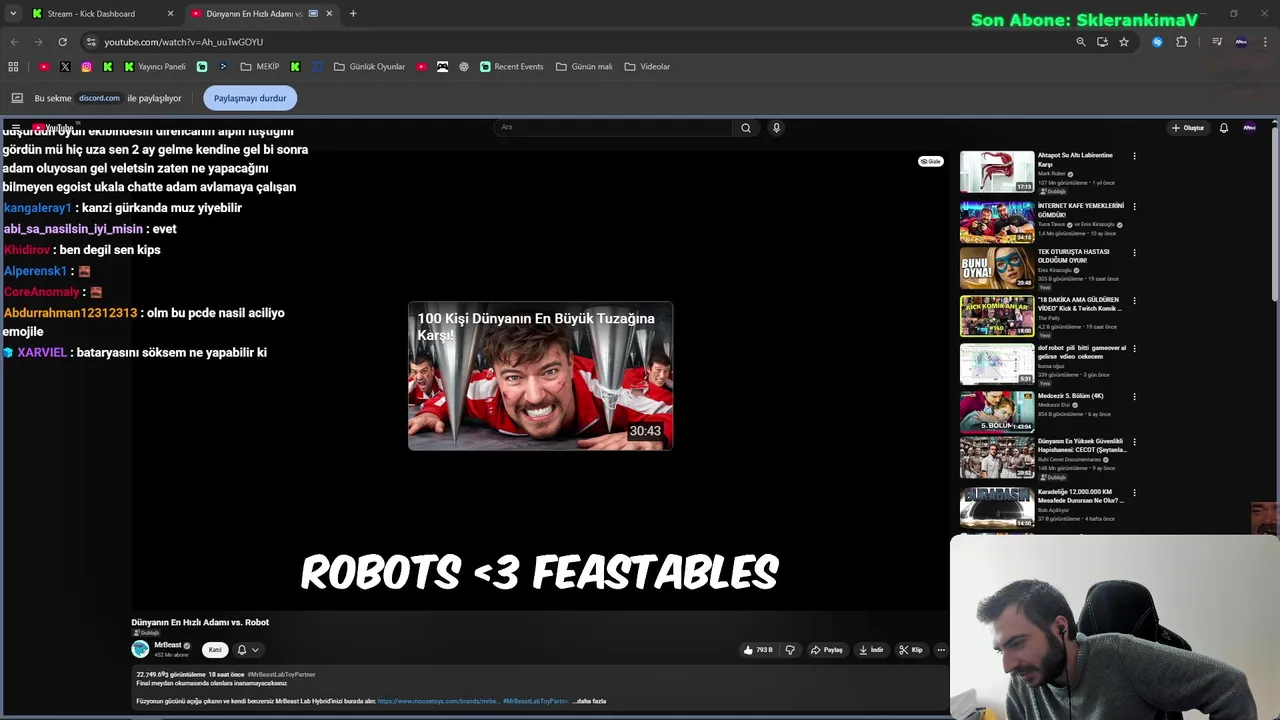Start voice search with the microphone icon

pos(776,128)
